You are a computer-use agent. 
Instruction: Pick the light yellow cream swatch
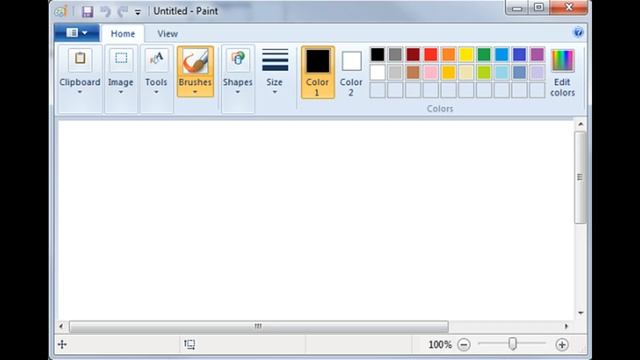(x=466, y=72)
